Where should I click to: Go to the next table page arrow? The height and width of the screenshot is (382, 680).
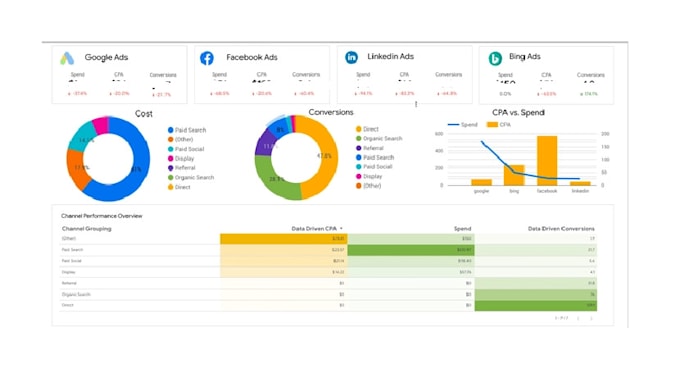pos(591,318)
